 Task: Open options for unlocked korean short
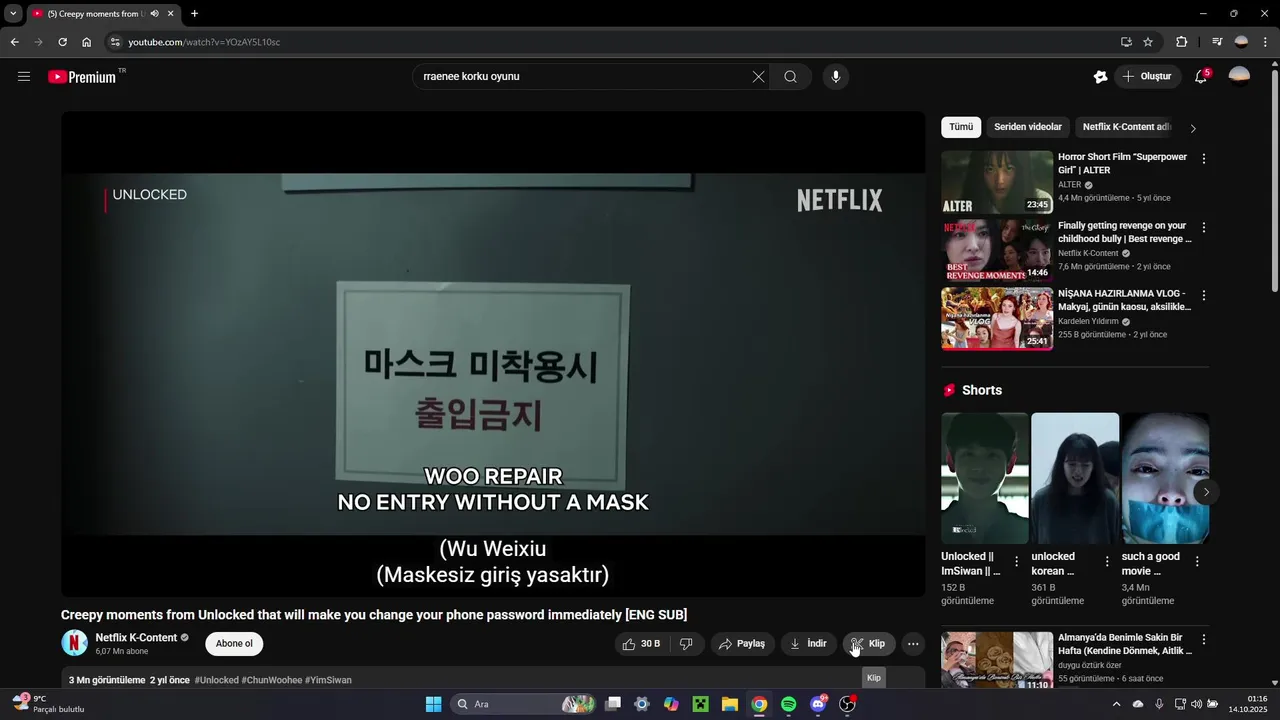(1107, 562)
